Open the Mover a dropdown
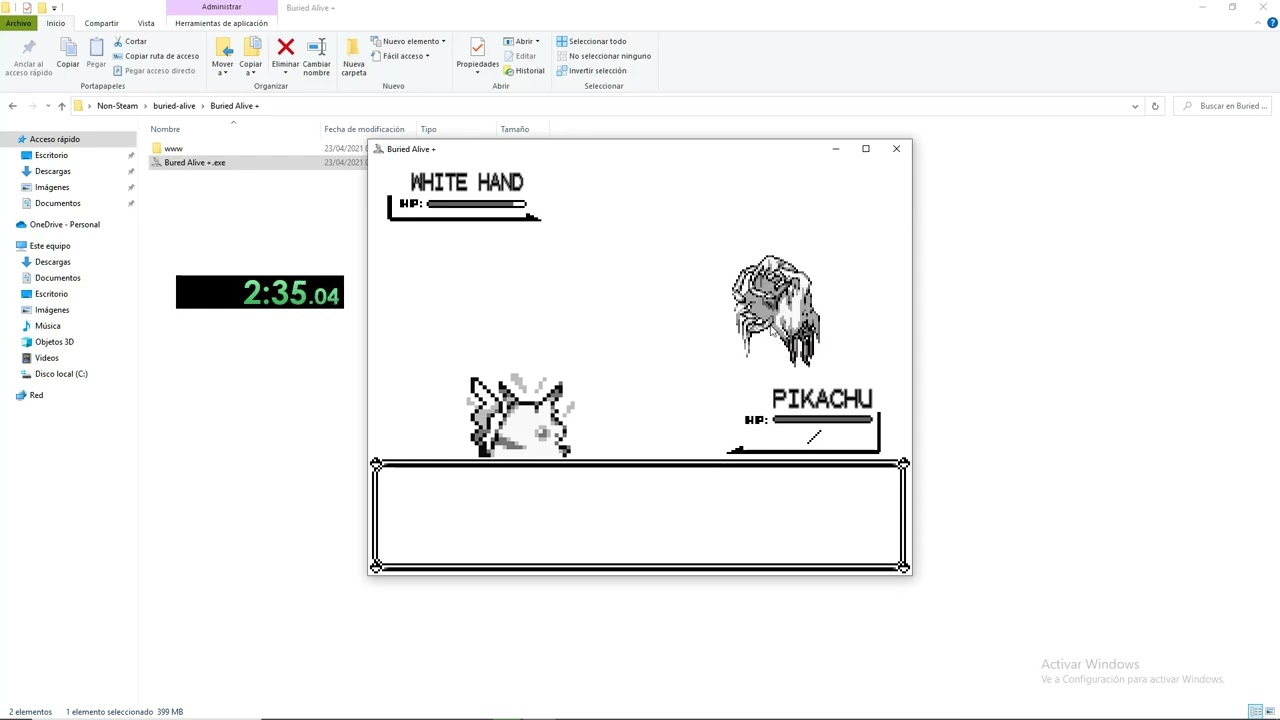1280x720 pixels. (x=223, y=56)
